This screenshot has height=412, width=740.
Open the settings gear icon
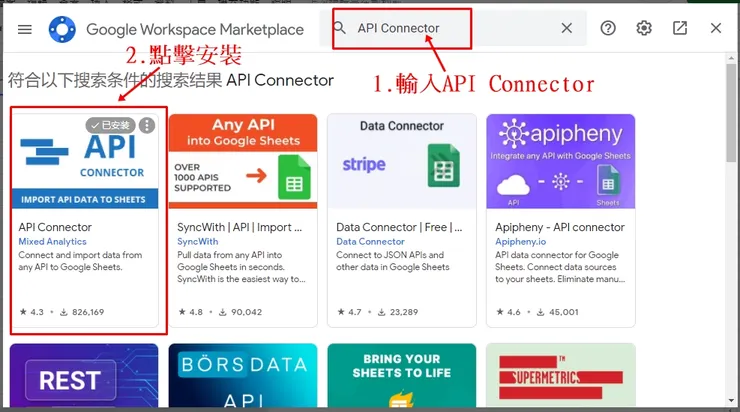pos(644,28)
